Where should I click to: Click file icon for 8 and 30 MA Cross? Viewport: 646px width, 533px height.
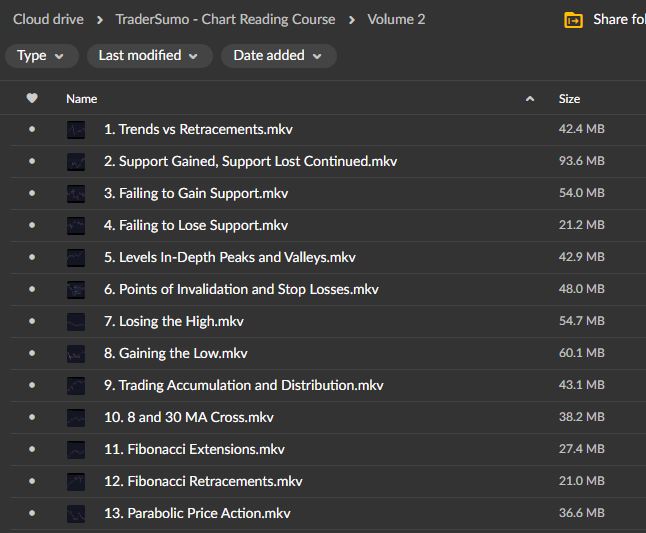pyautogui.click(x=76, y=417)
